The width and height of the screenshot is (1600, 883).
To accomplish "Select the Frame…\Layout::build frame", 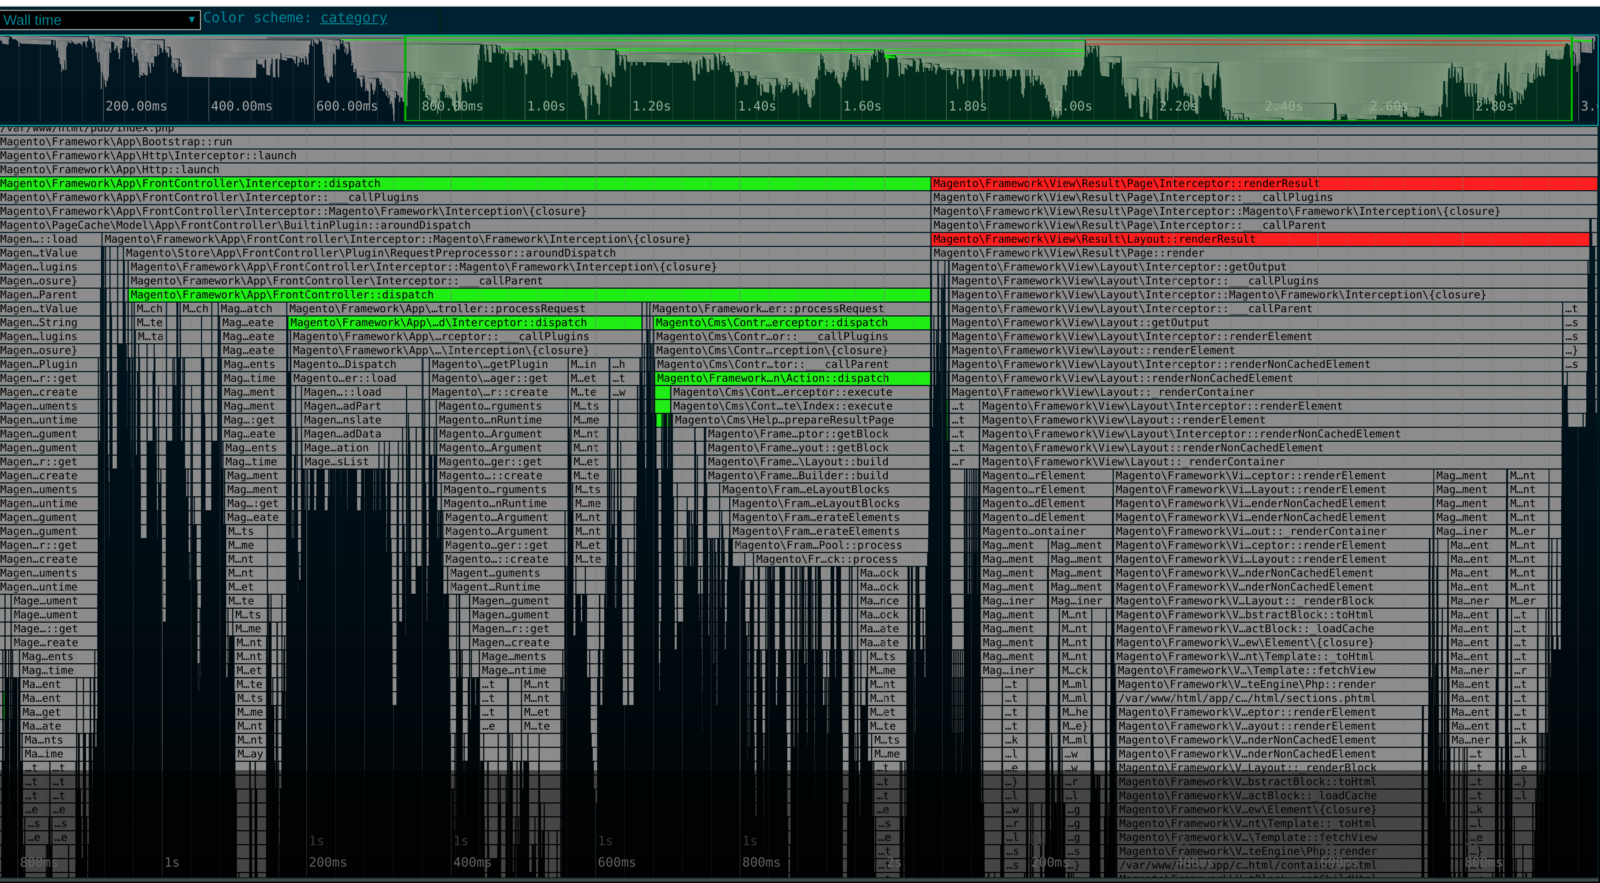I will [818, 464].
